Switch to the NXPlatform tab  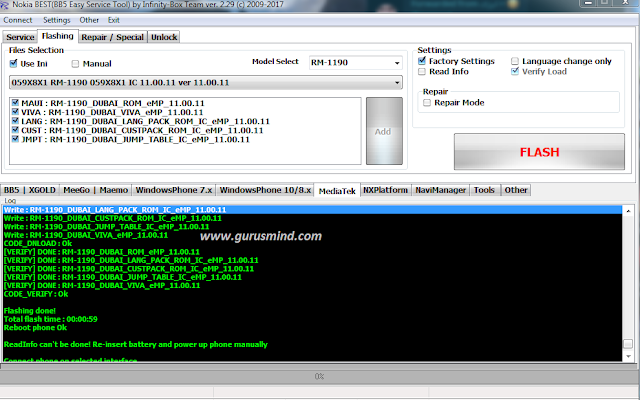(x=385, y=190)
